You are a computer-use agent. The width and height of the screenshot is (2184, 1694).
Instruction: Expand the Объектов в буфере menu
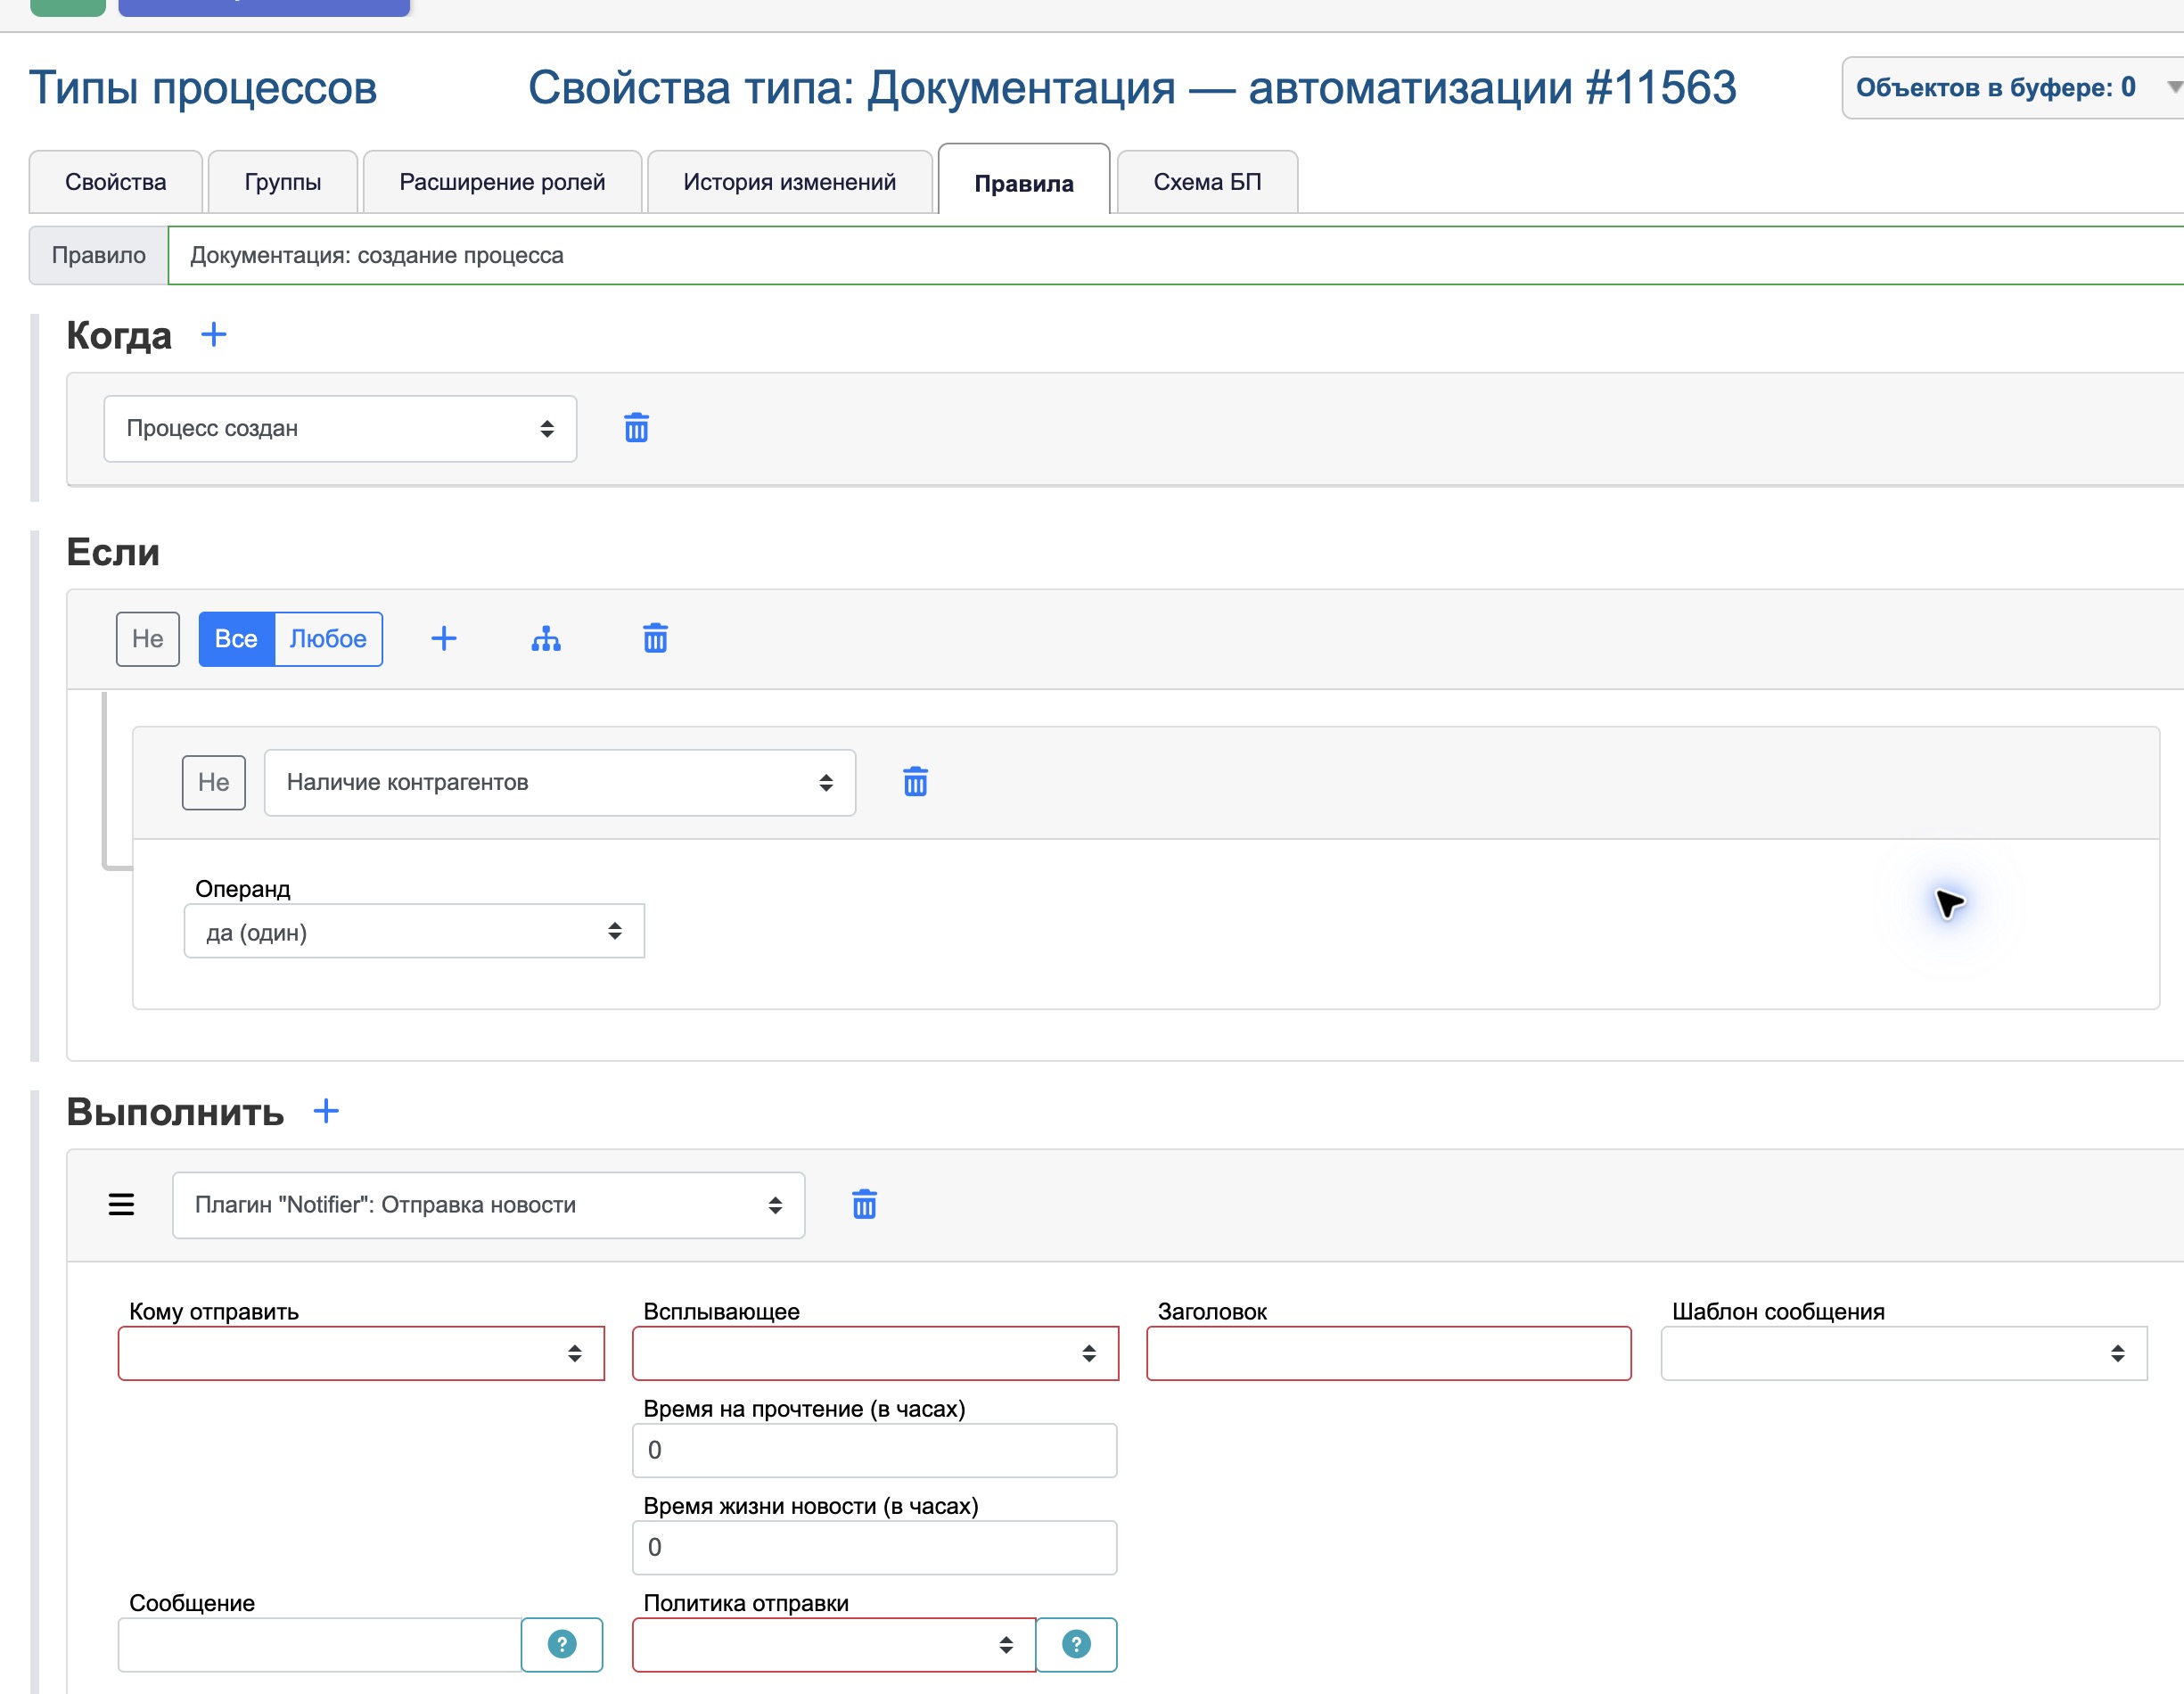point(2012,88)
